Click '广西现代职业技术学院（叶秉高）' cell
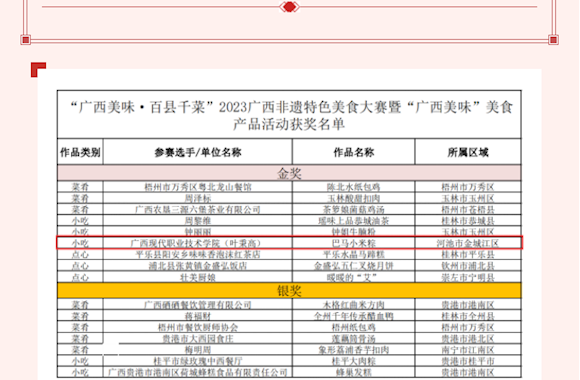580x380 pixels. [x=198, y=243]
